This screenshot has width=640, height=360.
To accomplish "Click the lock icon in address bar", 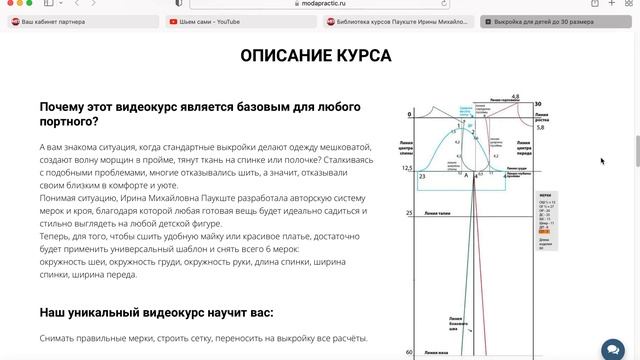I will click(297, 3).
